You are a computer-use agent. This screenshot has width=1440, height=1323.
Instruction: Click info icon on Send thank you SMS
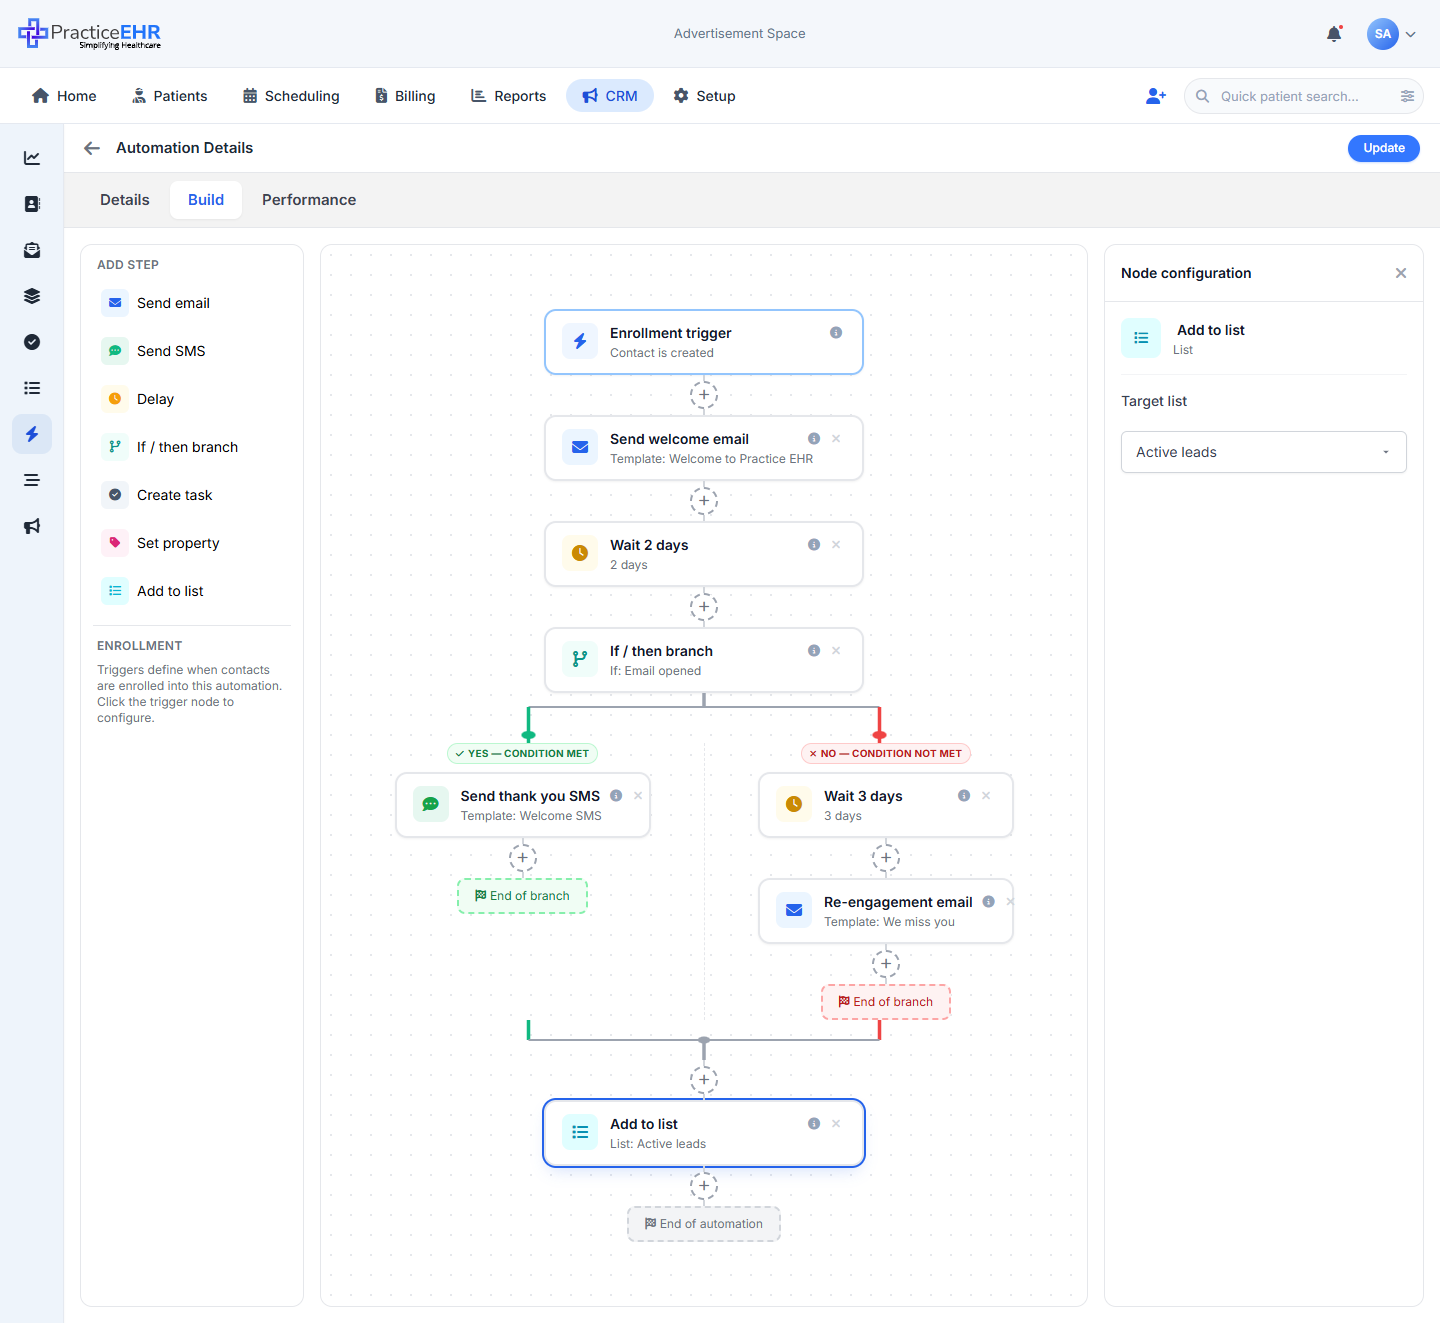pos(616,796)
